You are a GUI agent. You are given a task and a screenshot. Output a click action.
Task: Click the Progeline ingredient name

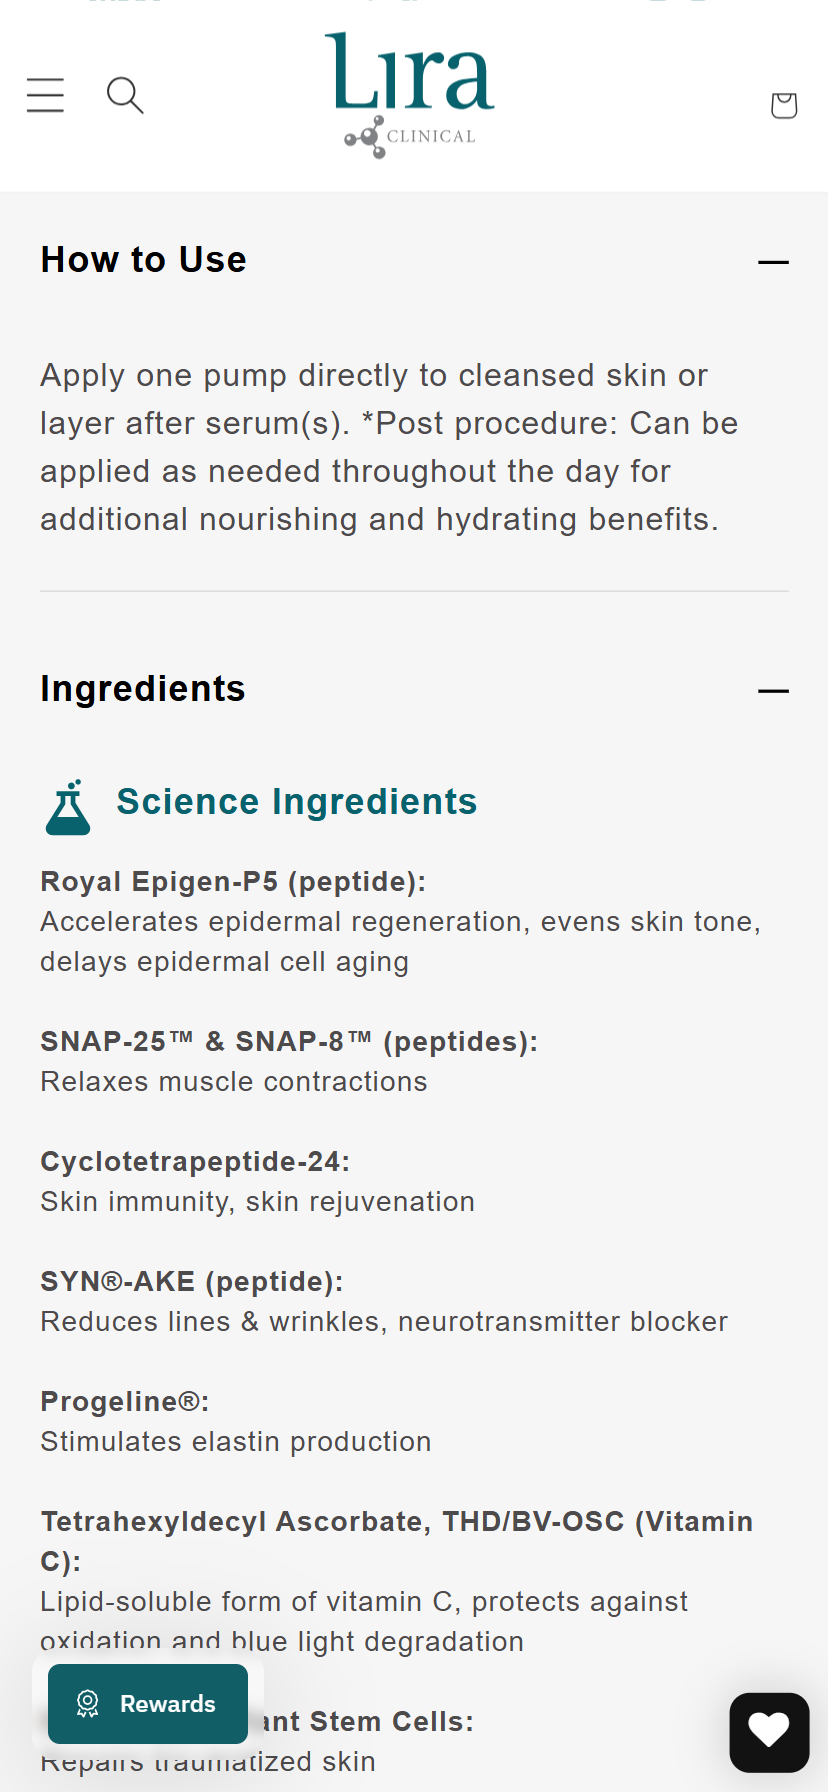pos(125,1402)
